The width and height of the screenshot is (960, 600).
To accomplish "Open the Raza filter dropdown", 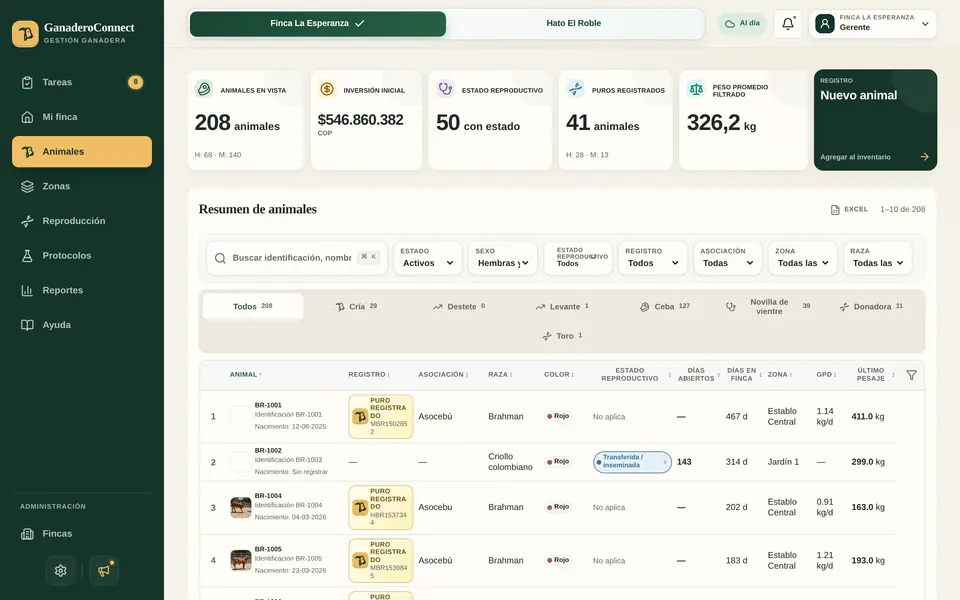I will [877, 258].
